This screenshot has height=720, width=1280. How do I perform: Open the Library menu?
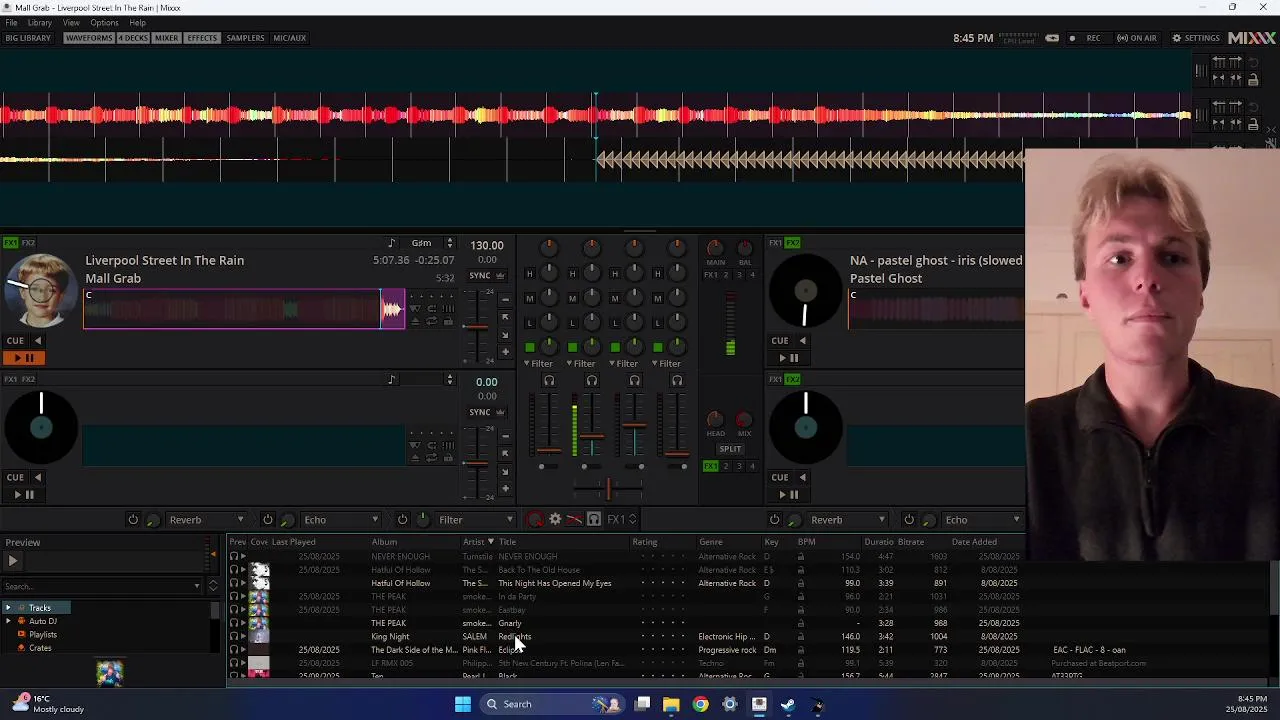click(x=40, y=23)
